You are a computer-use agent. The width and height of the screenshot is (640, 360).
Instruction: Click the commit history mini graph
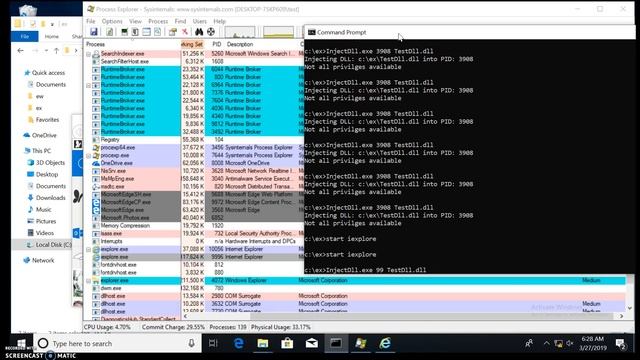(x=278, y=32)
